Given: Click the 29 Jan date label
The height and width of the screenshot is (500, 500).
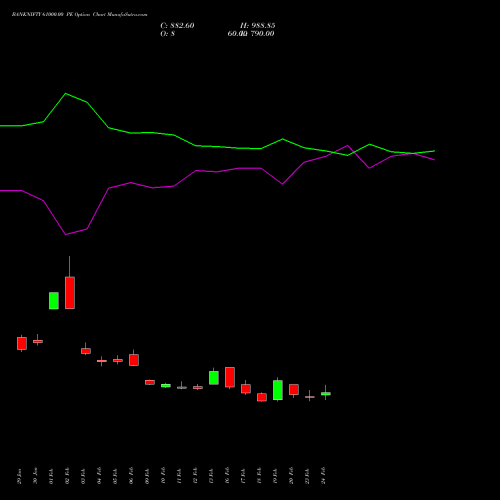Looking at the screenshot, I should pos(19,476).
